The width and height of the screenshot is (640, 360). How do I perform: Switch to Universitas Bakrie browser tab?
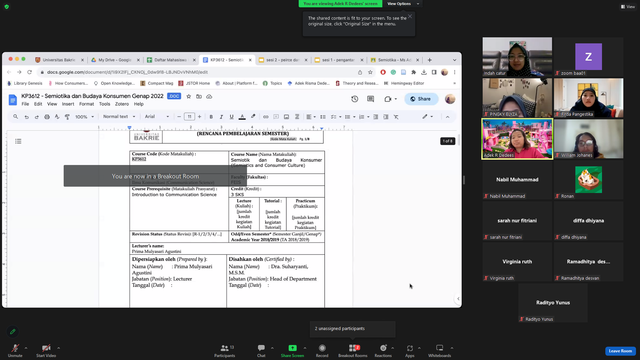coord(58,60)
